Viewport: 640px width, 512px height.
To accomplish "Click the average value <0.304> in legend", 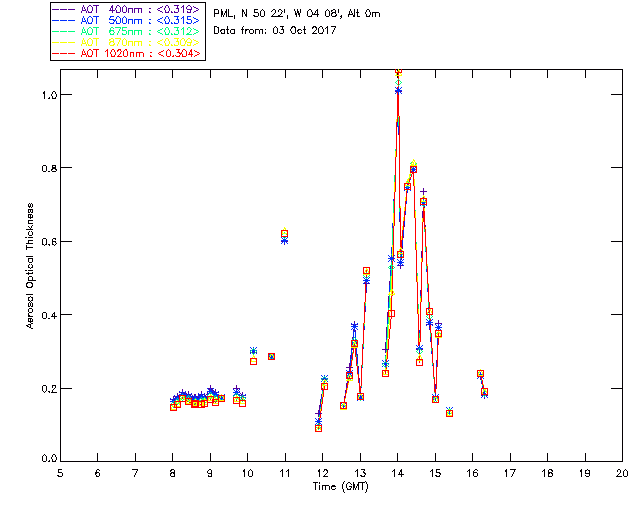I will point(178,53).
